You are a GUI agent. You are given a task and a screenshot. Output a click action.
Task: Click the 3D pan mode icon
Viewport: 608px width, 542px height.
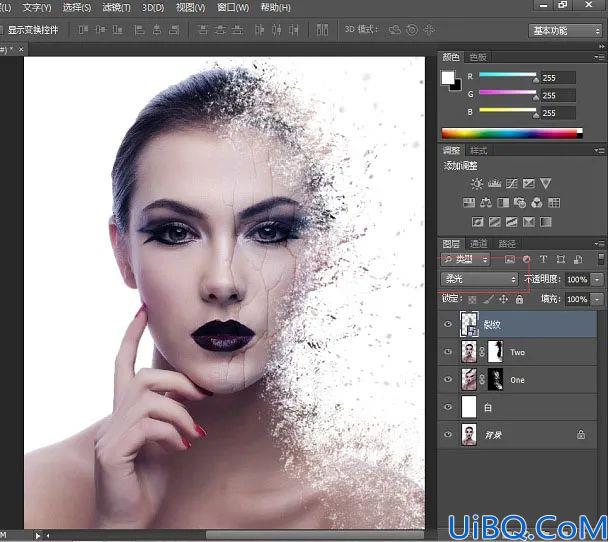tap(429, 30)
